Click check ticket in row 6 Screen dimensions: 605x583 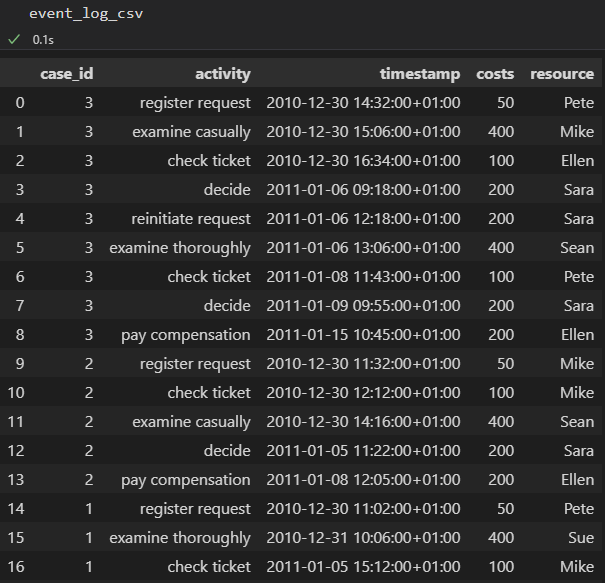[209, 277]
